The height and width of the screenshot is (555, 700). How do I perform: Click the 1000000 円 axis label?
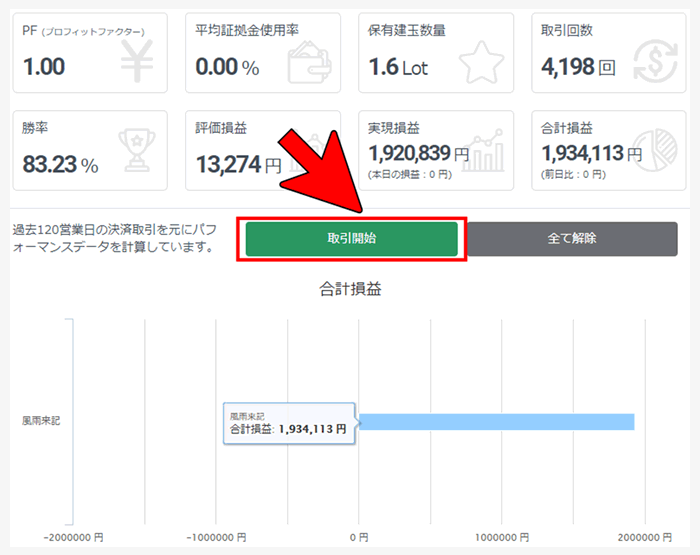point(502,538)
